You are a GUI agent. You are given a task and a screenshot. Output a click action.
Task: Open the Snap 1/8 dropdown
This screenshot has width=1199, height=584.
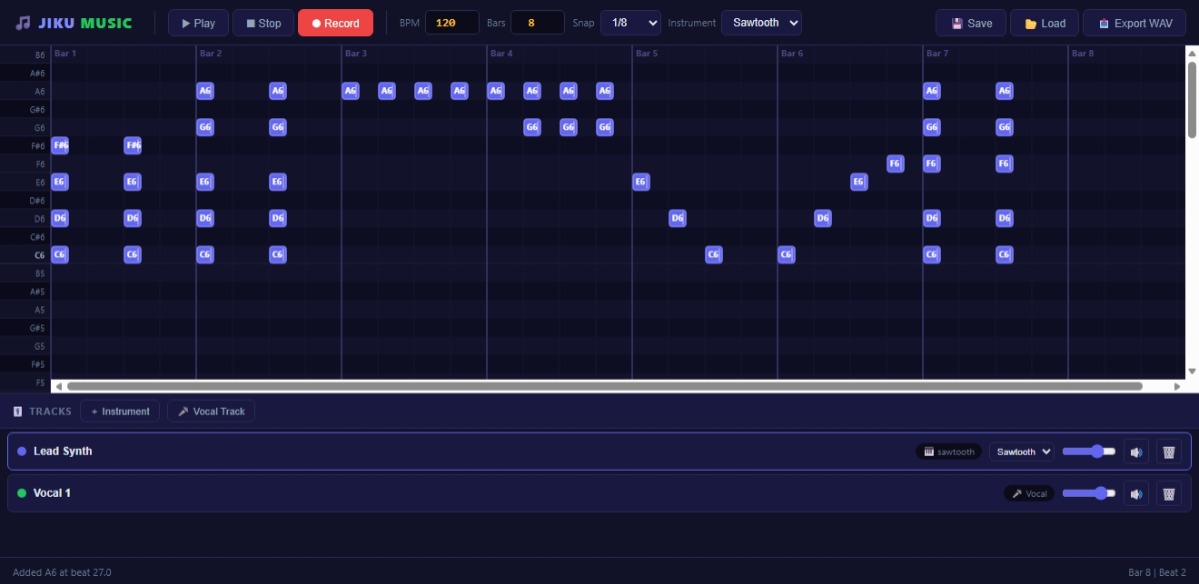coord(630,23)
